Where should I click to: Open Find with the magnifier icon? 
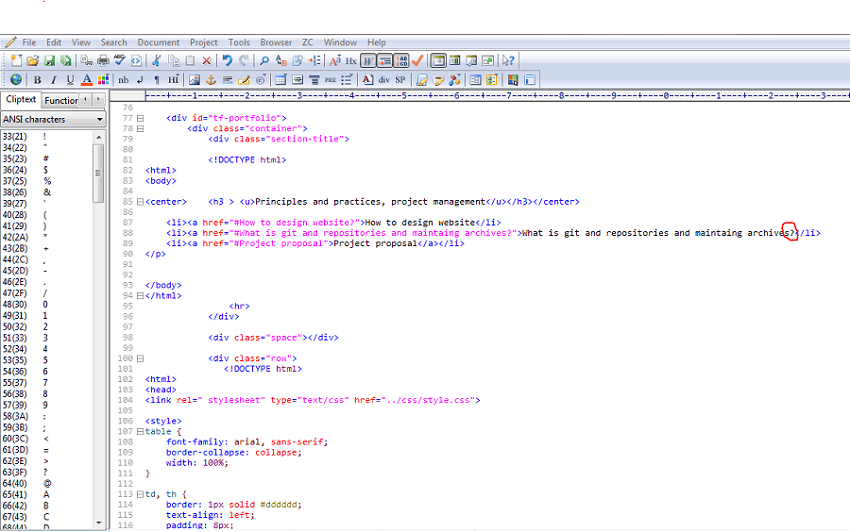[265, 61]
